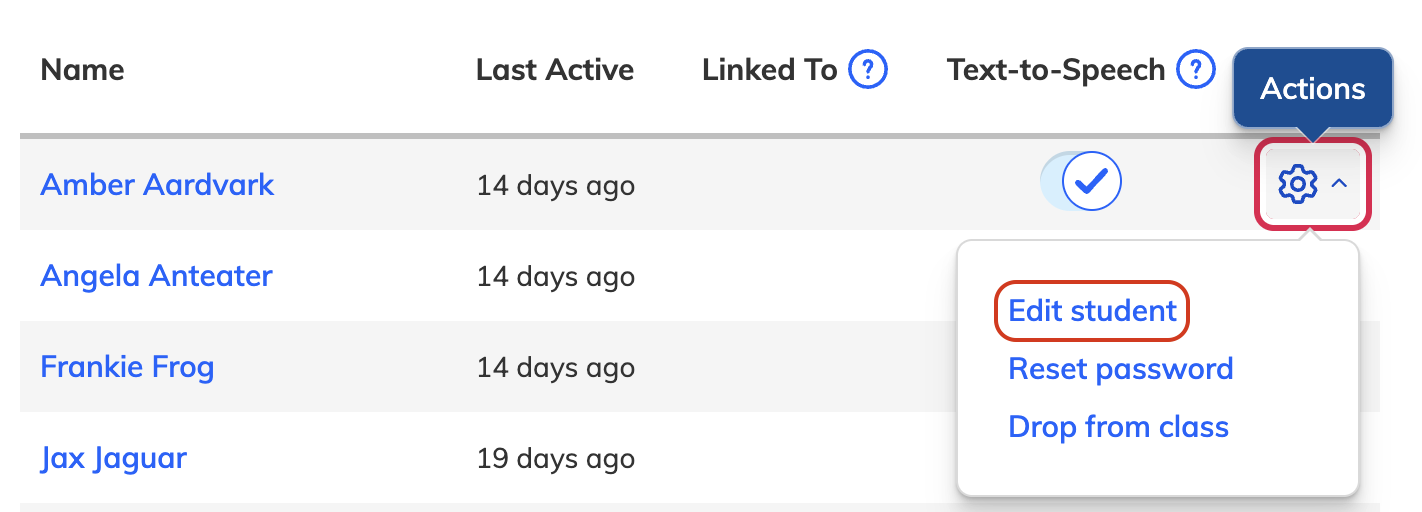The height and width of the screenshot is (512, 1422).
Task: Click the Linked To column header text
Action: tap(769, 70)
